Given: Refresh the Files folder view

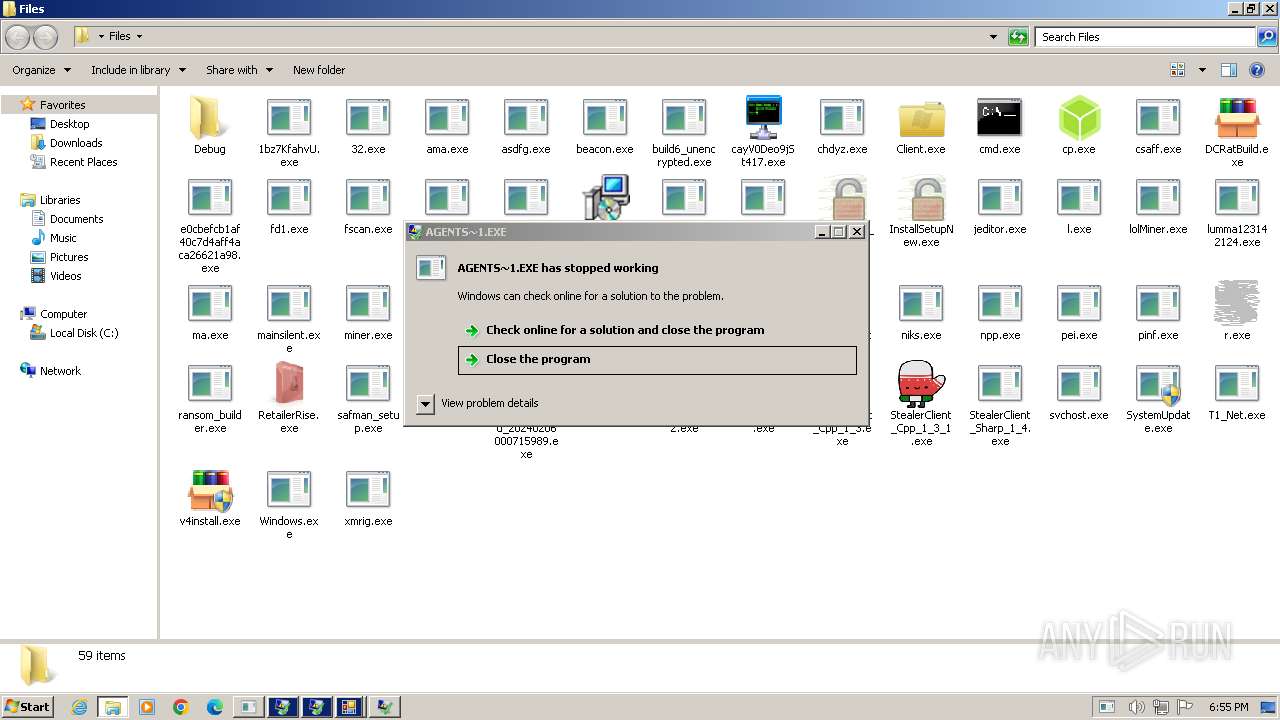Looking at the screenshot, I should tap(1018, 37).
